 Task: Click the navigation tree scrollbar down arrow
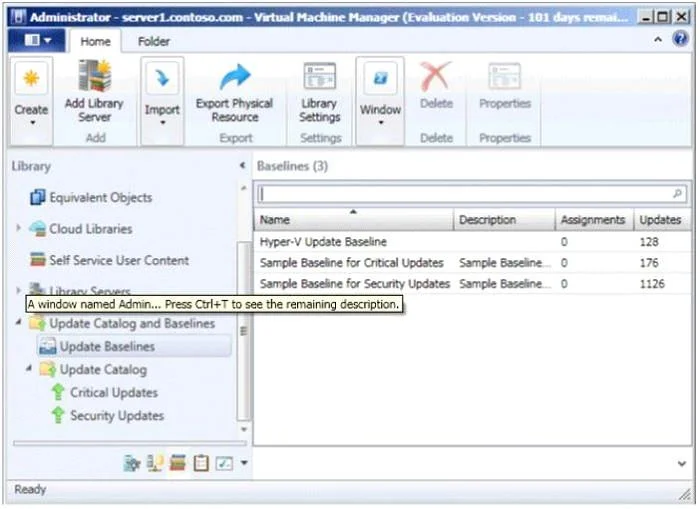pyautogui.click(x=244, y=429)
